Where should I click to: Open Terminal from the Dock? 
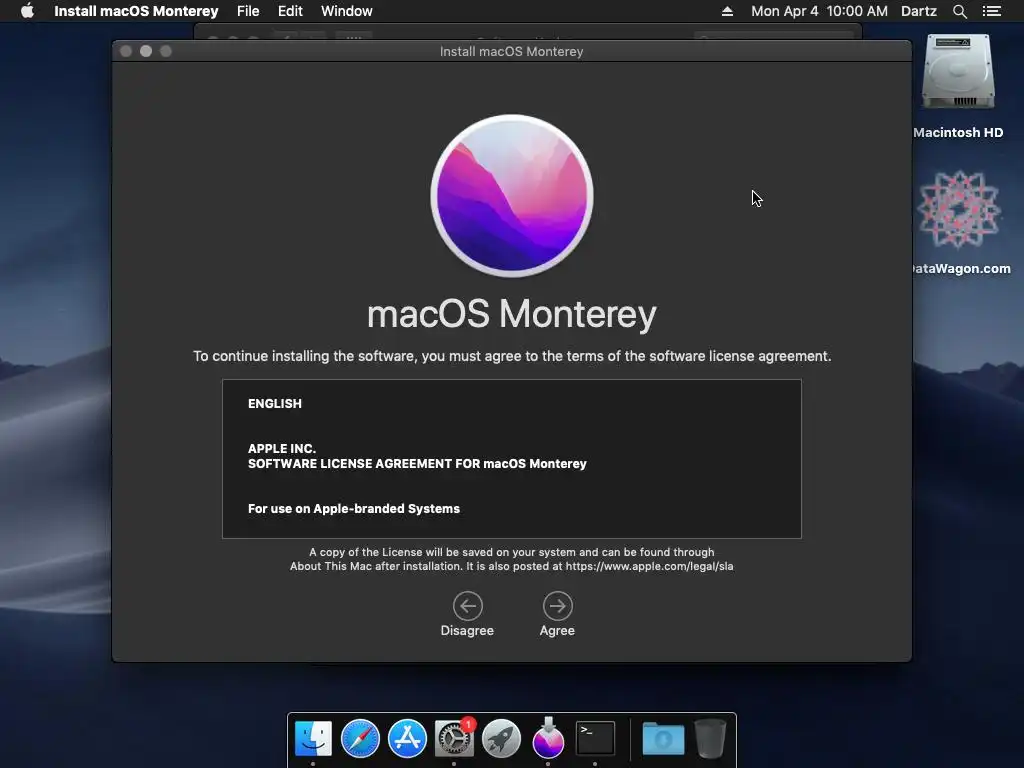[595, 738]
